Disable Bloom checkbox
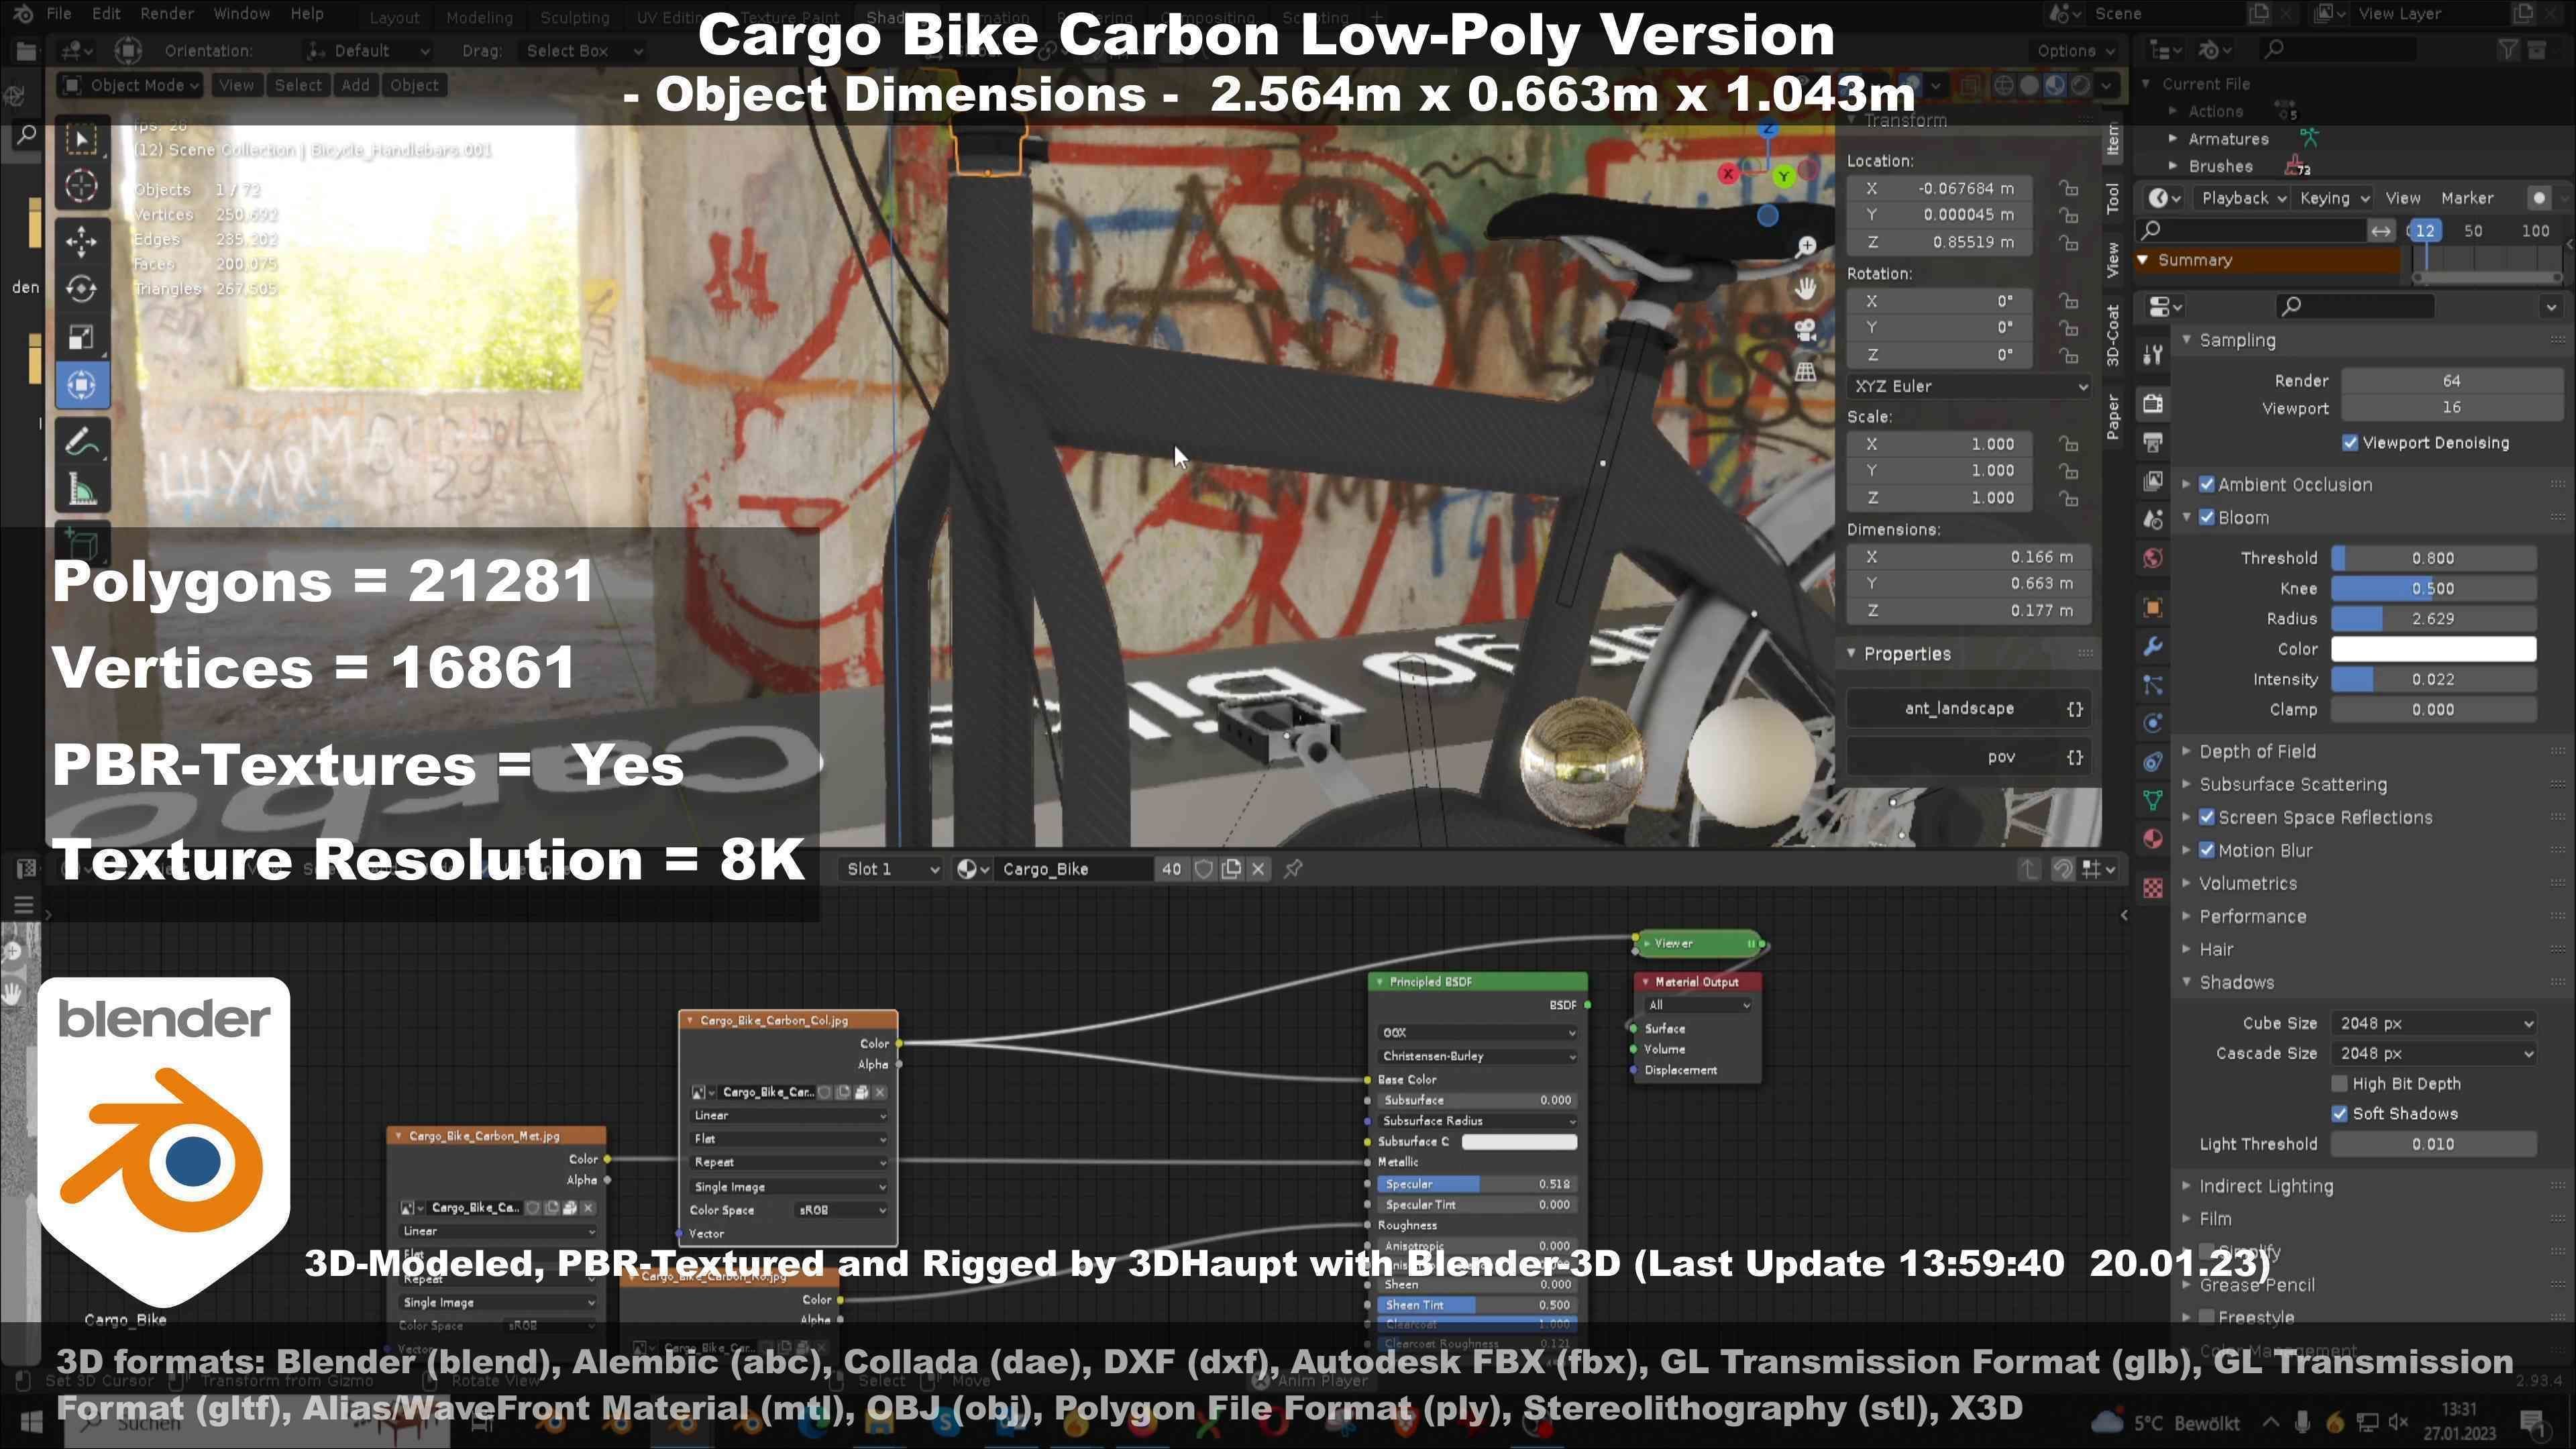The height and width of the screenshot is (1449, 2576). [x=2207, y=518]
